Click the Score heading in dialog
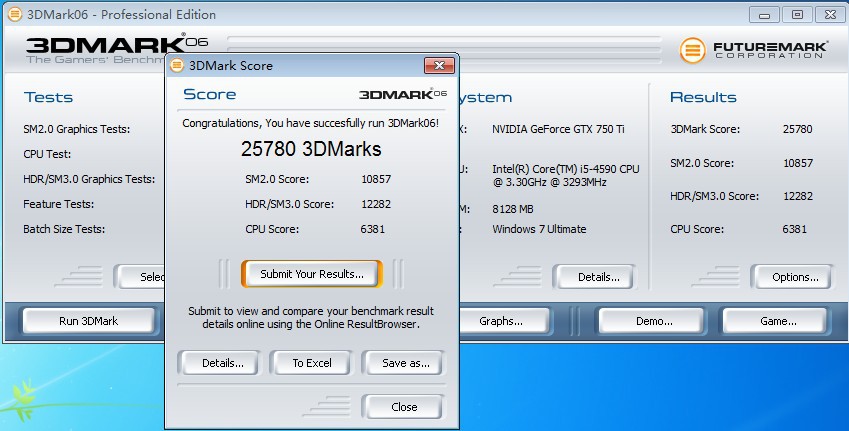The height and width of the screenshot is (431, 849). coord(210,94)
